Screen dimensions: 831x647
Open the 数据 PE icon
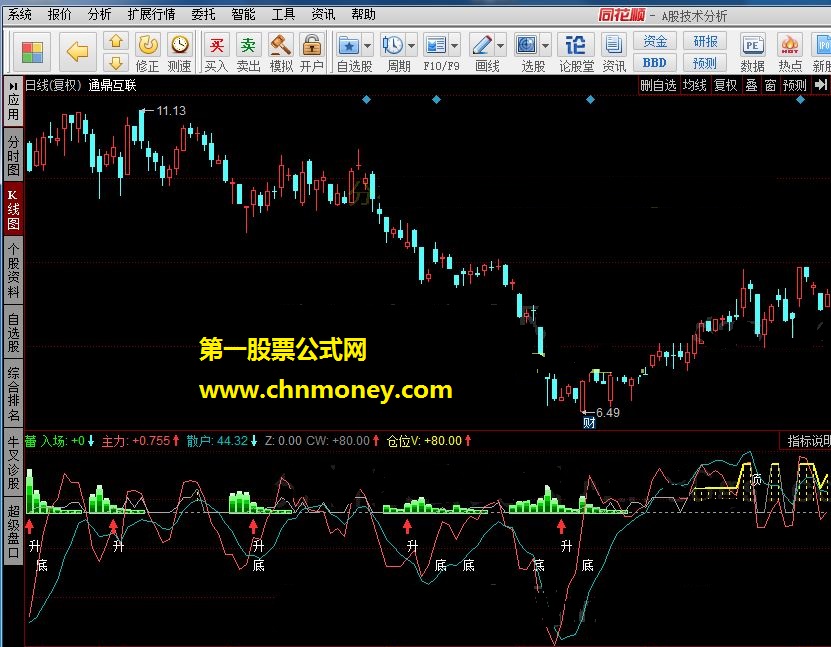[753, 52]
